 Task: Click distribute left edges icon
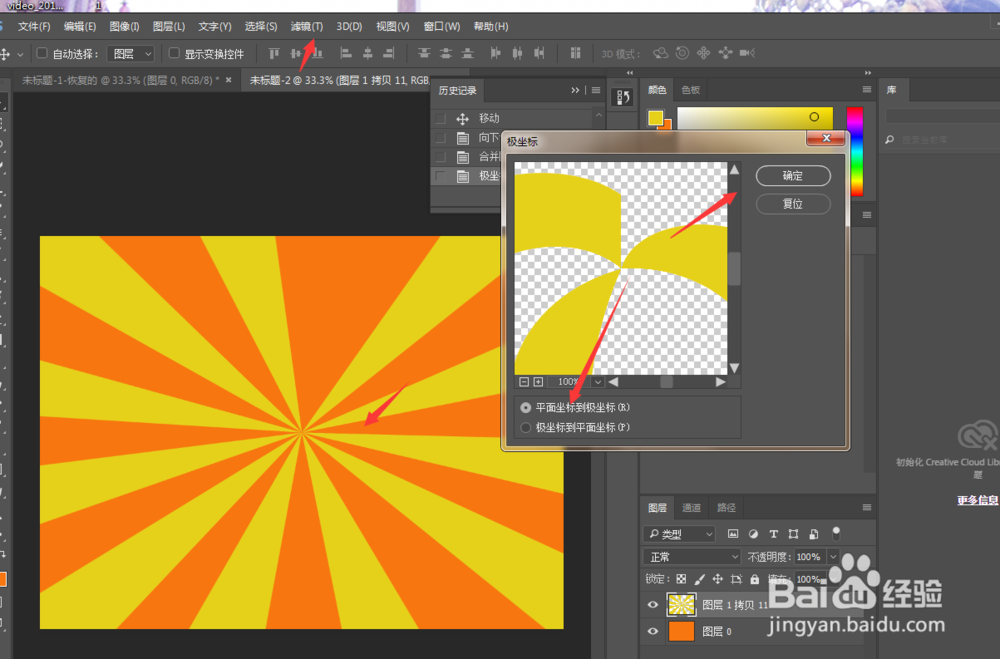(x=496, y=54)
